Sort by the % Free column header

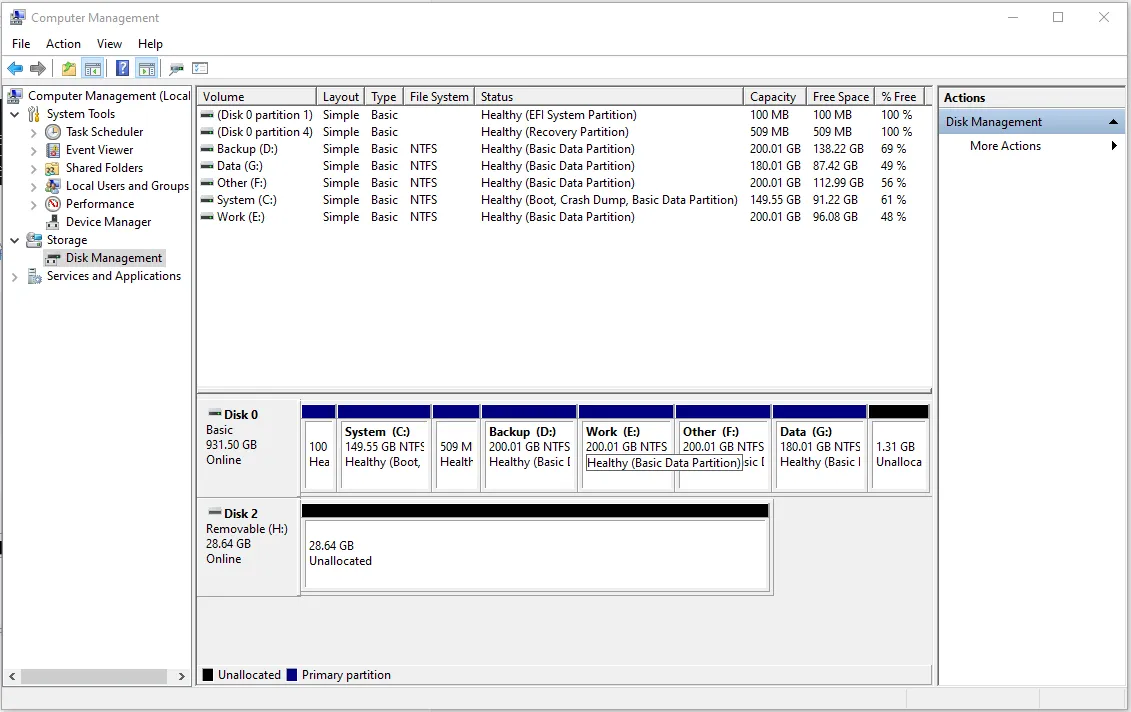899,97
